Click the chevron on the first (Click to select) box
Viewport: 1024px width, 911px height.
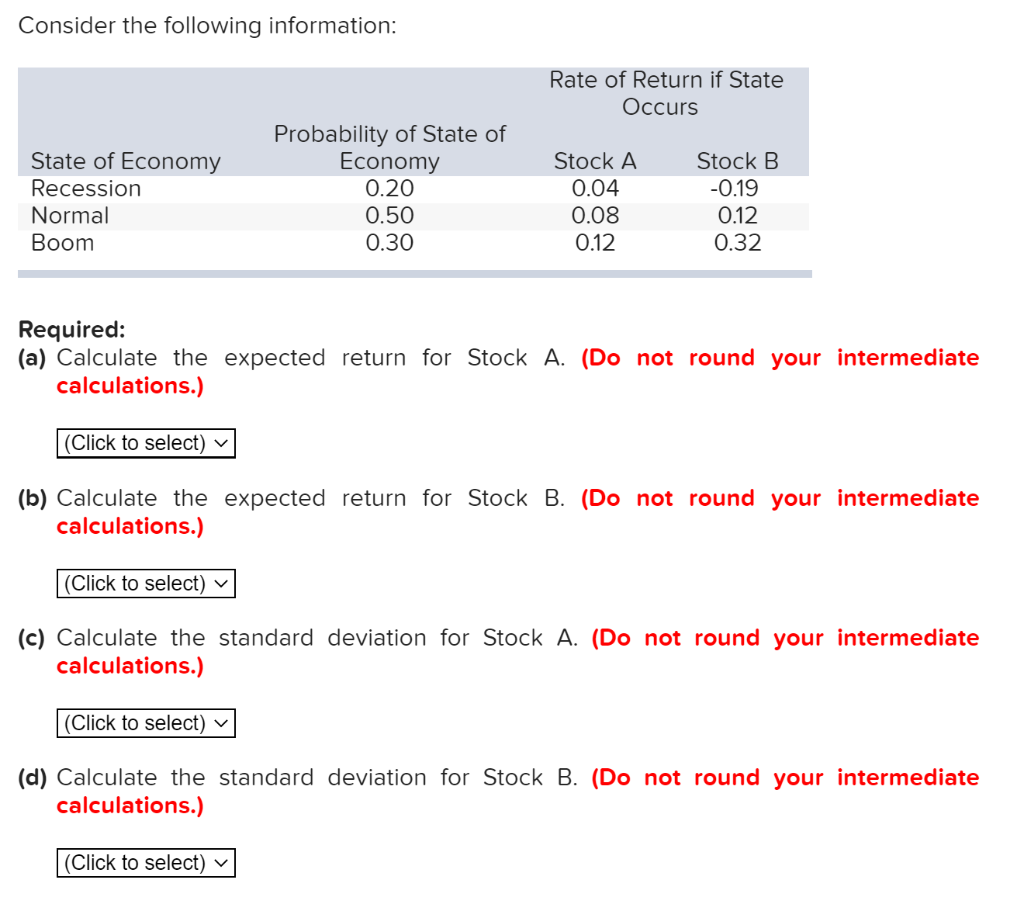pos(222,442)
